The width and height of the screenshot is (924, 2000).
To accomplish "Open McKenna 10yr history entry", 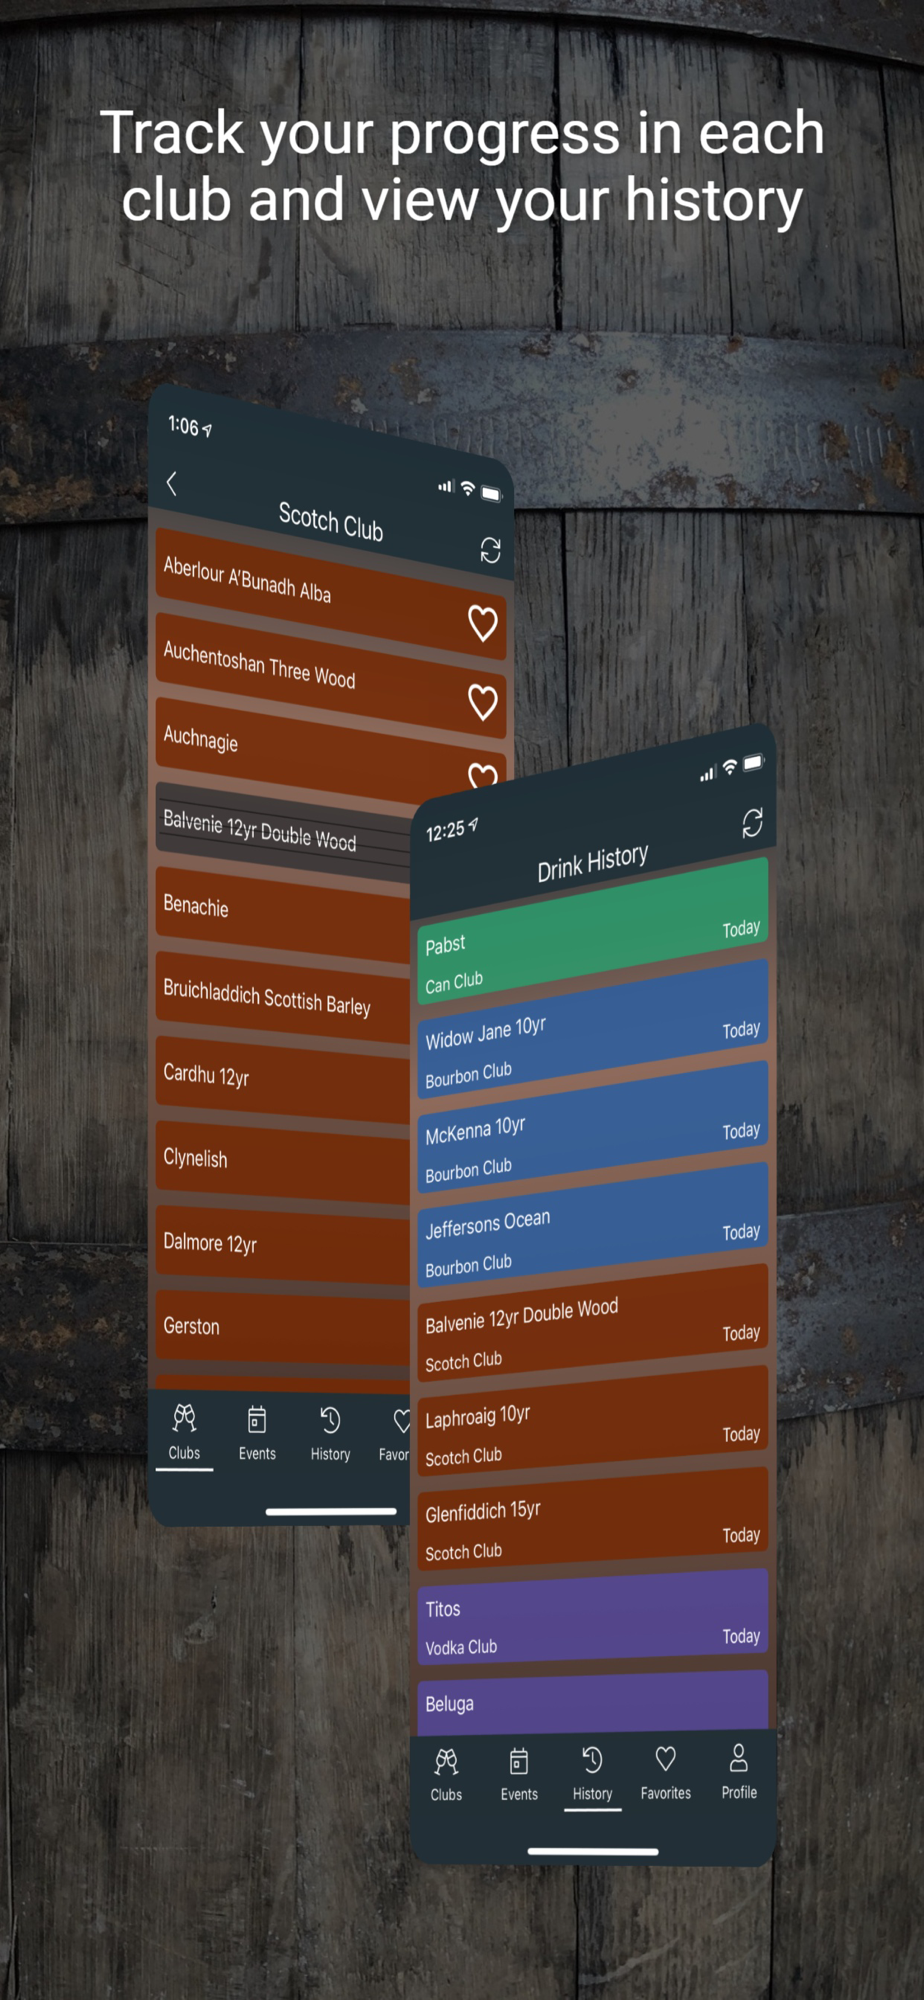I will pos(593,1127).
